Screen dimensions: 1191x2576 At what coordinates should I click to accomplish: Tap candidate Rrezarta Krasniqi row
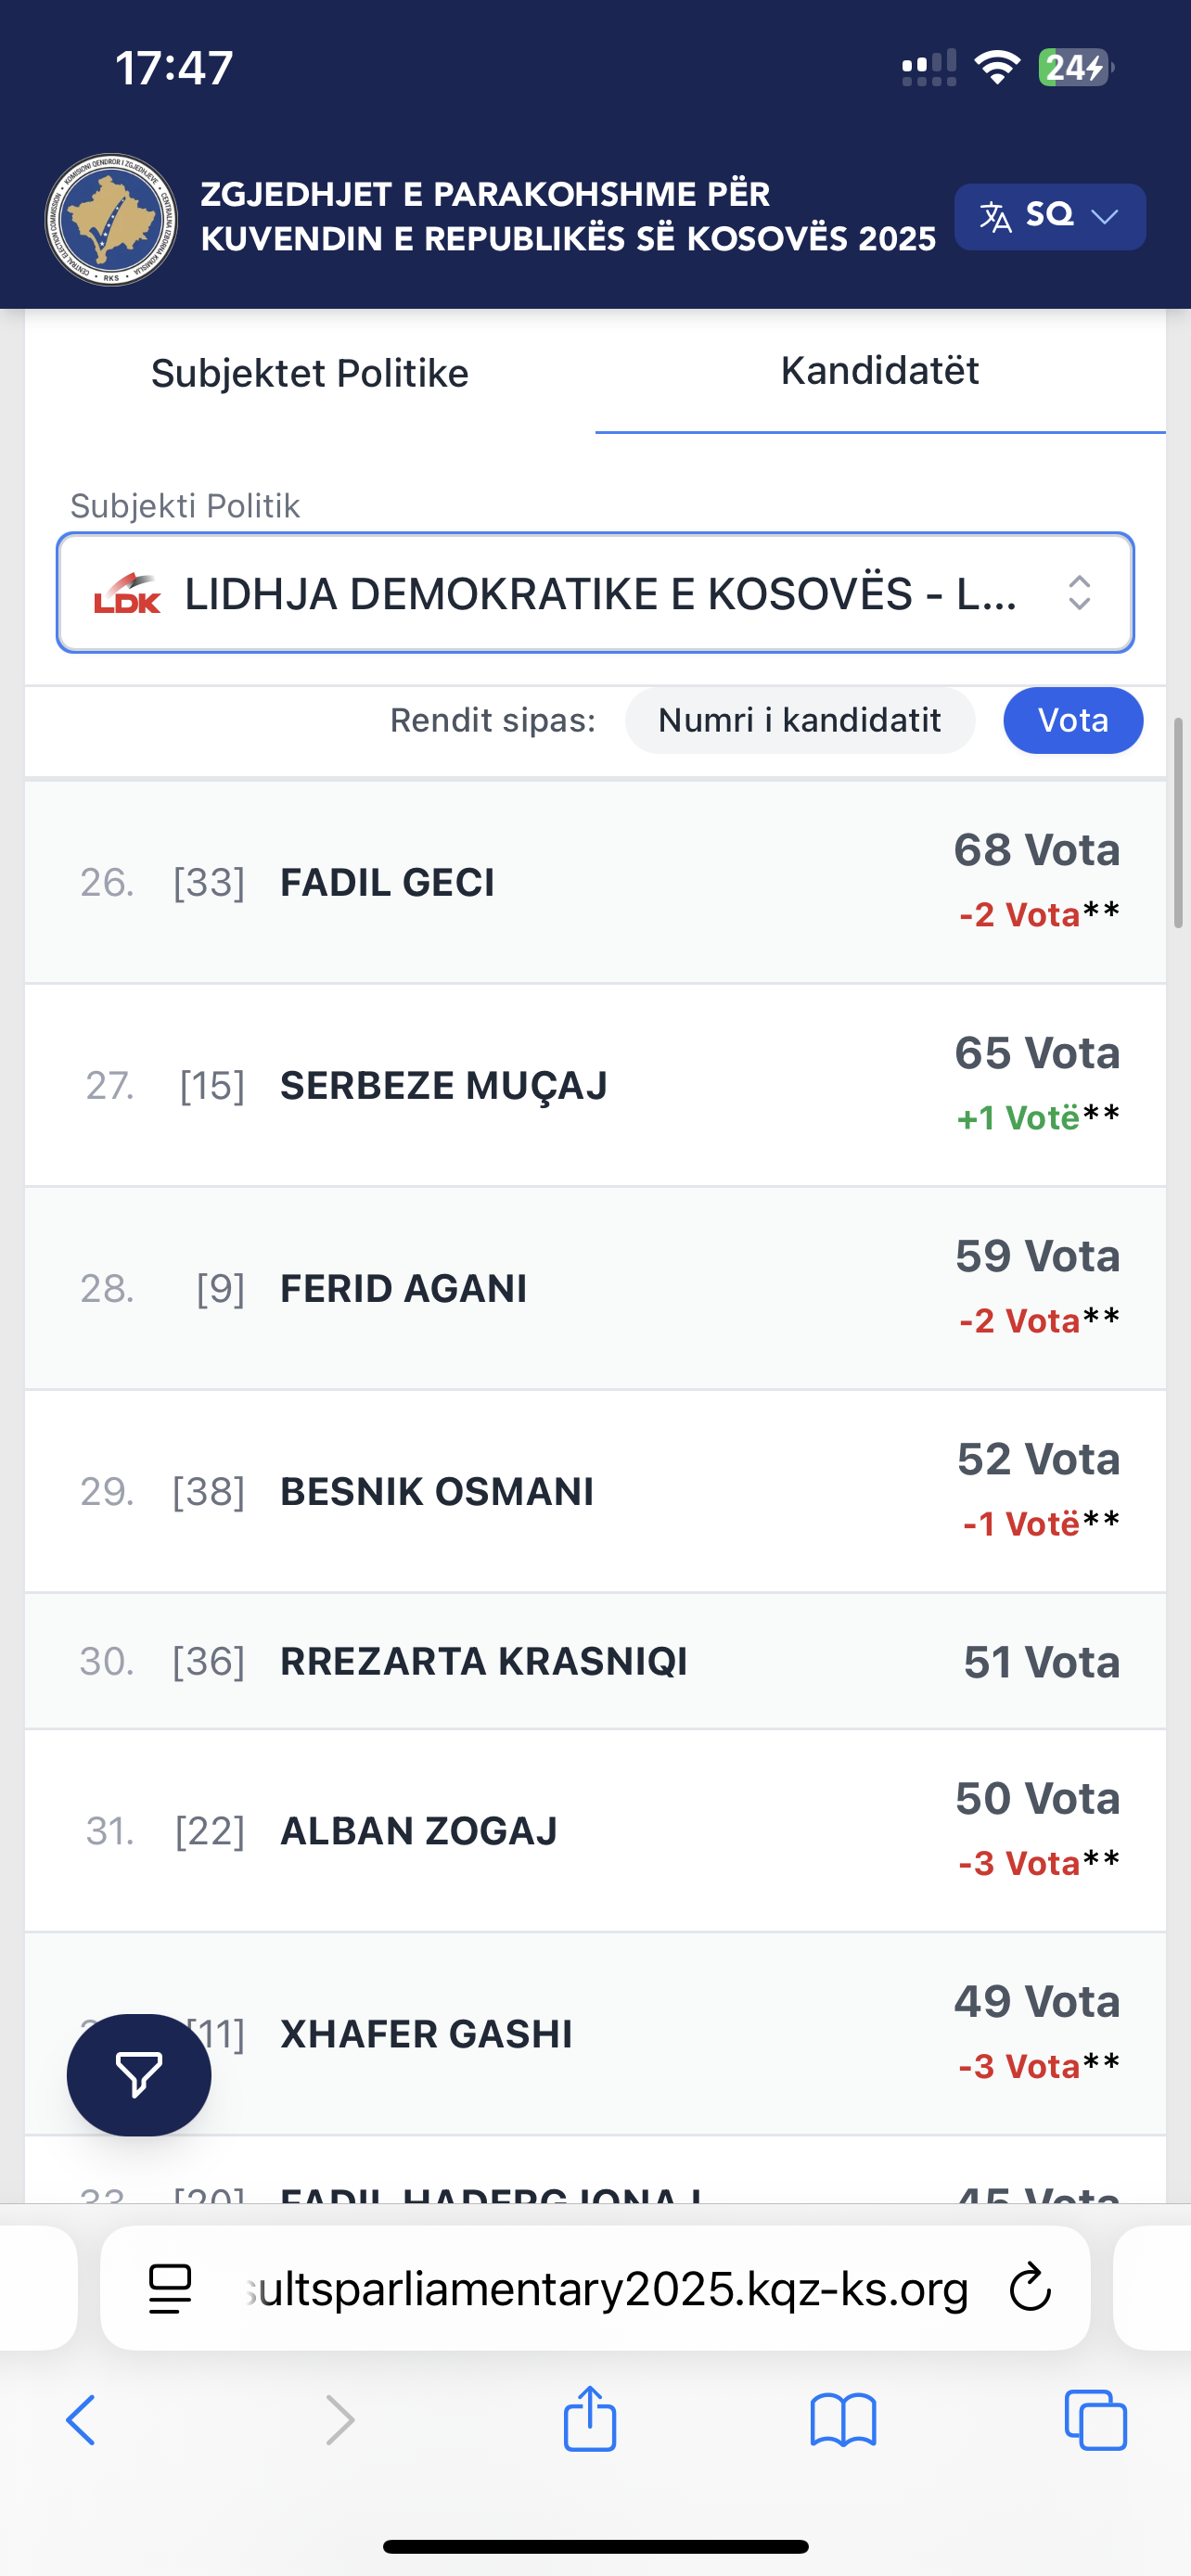tap(484, 1661)
